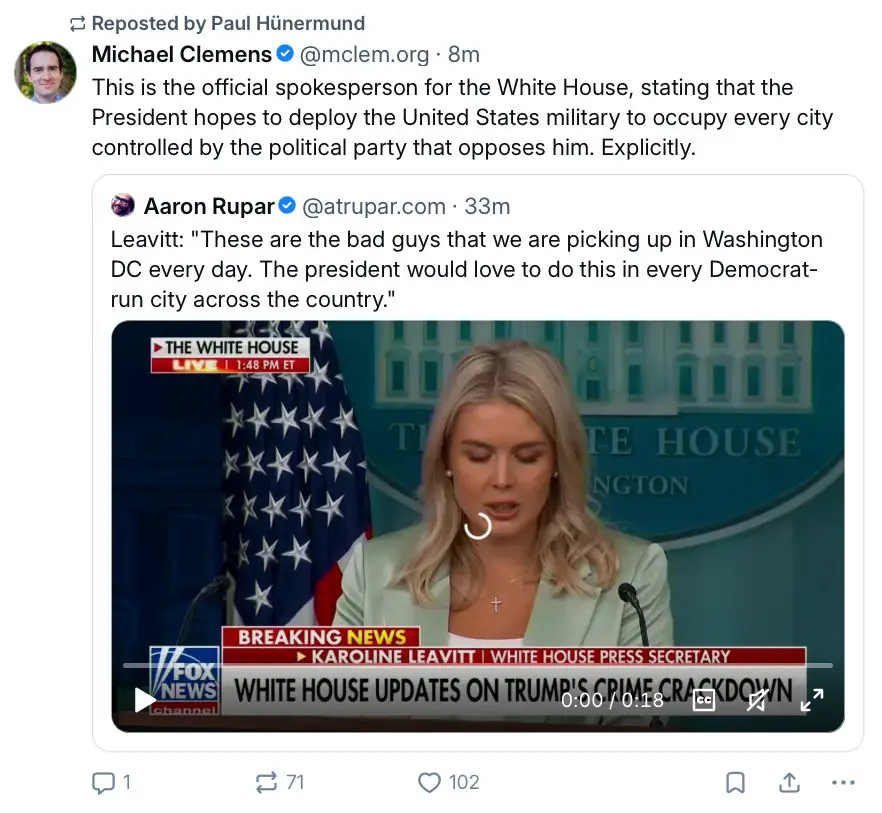Image resolution: width=882 pixels, height=813 pixels.
Task: Open the @mclem.org handle link
Action: [364, 54]
